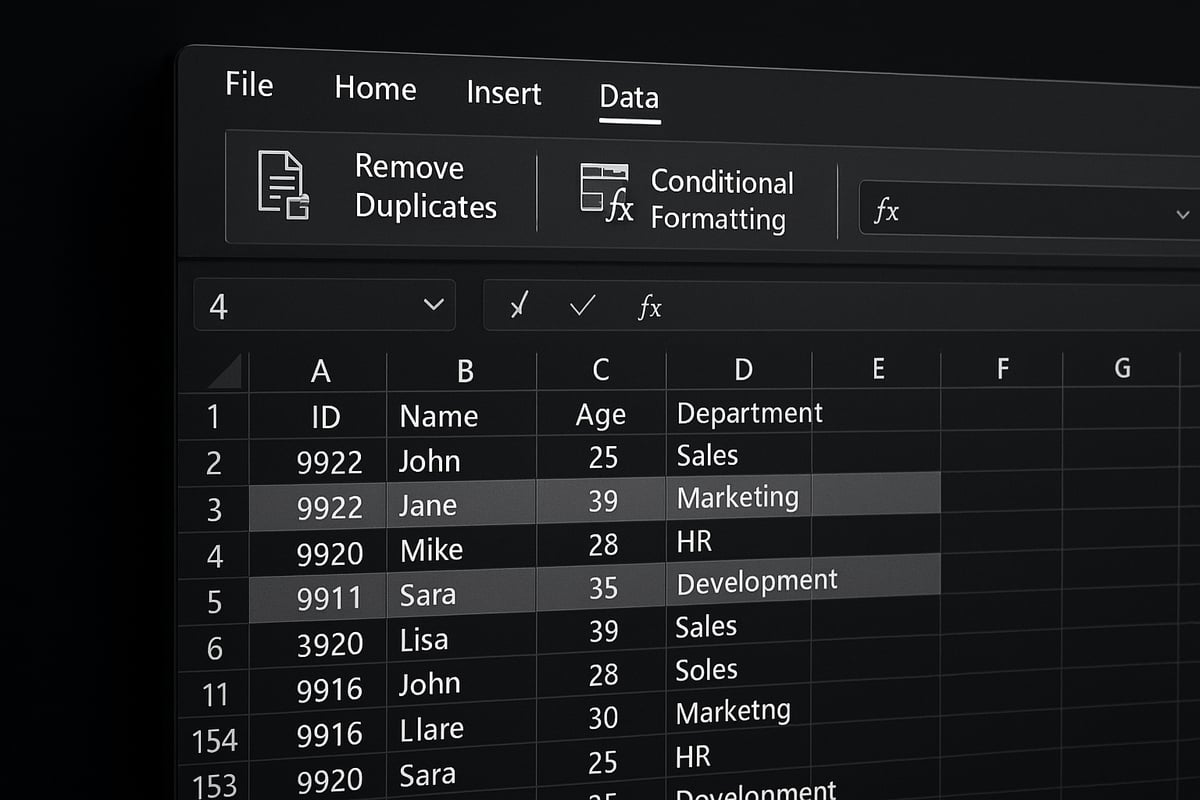Switch to the Home ribbon tab
The width and height of the screenshot is (1200, 800).
click(374, 88)
